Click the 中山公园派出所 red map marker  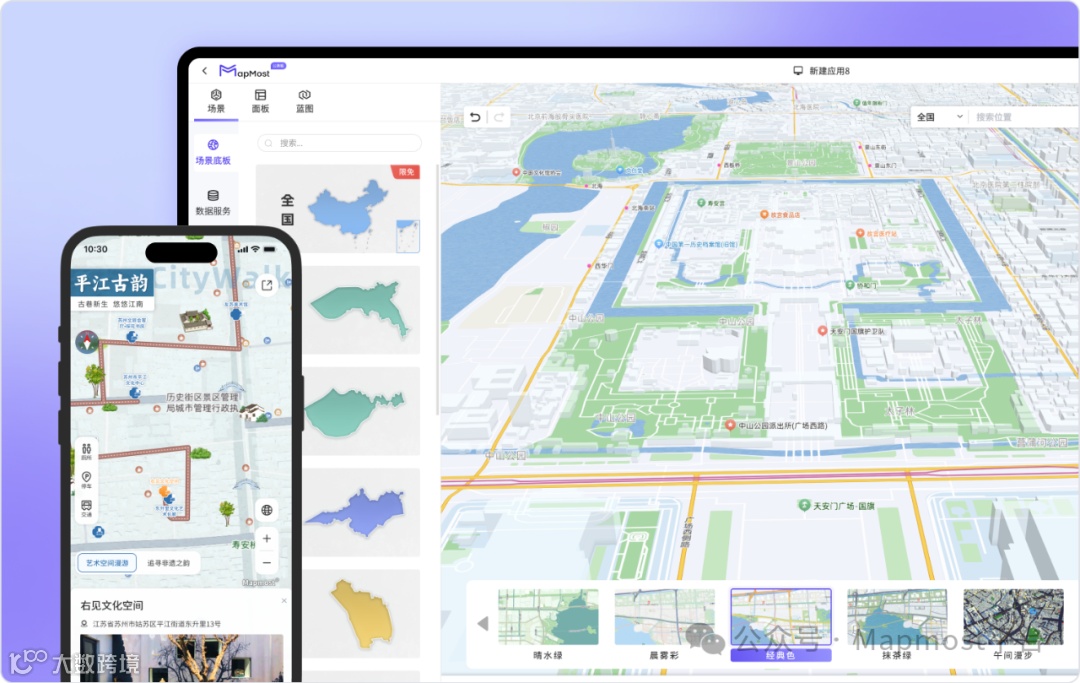730,425
